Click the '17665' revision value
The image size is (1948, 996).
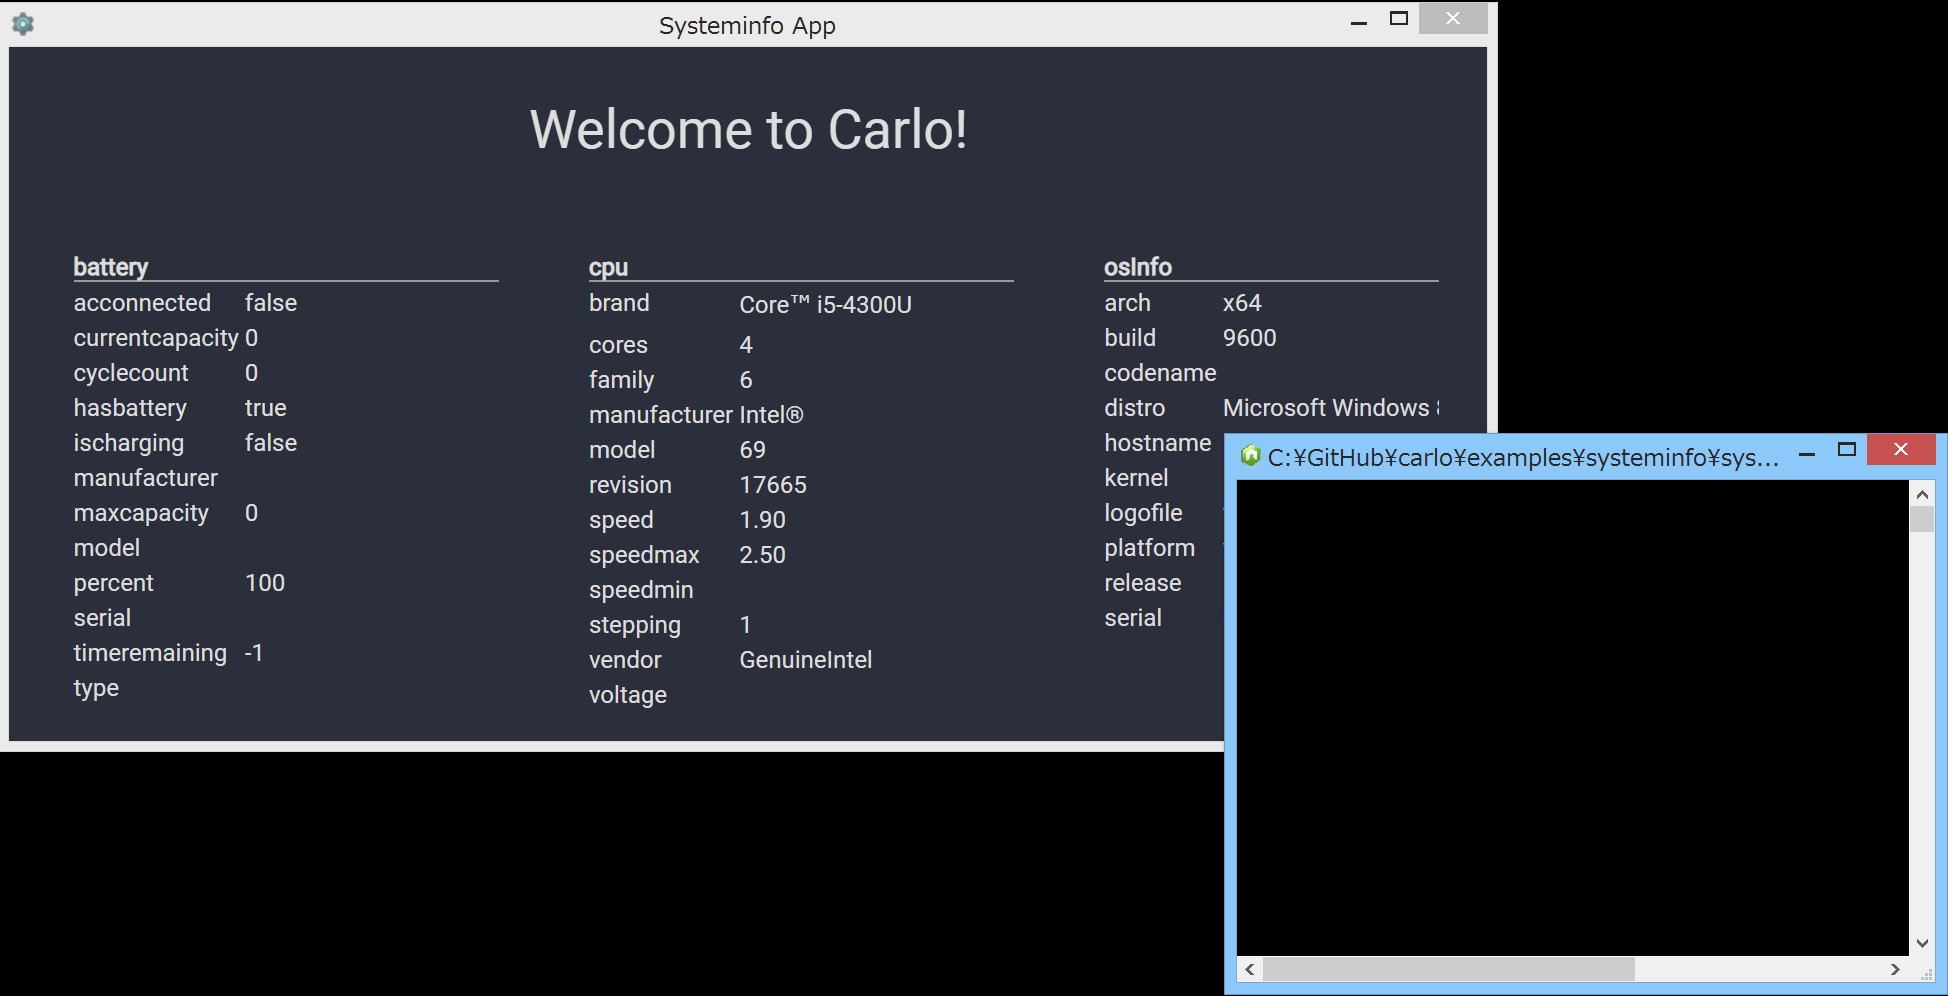click(773, 485)
